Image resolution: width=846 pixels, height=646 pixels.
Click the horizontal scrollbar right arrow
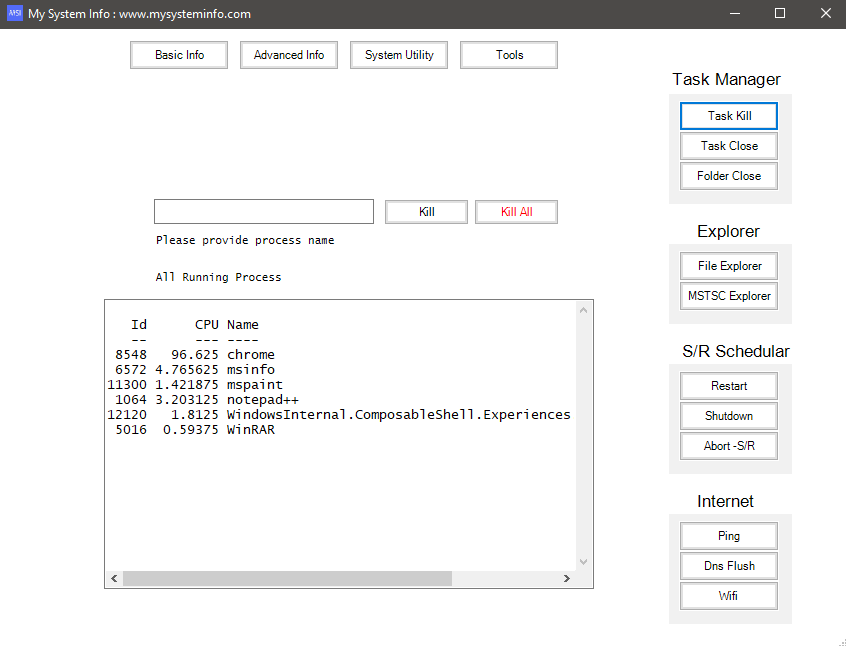coord(567,579)
